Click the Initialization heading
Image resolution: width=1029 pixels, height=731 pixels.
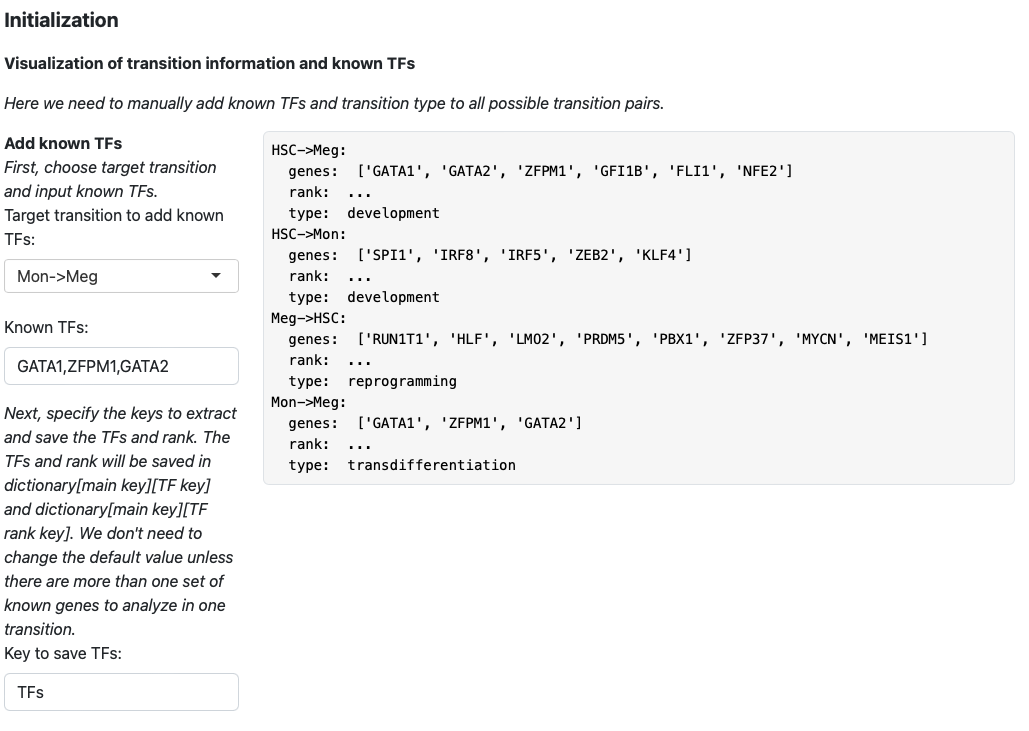[61, 20]
